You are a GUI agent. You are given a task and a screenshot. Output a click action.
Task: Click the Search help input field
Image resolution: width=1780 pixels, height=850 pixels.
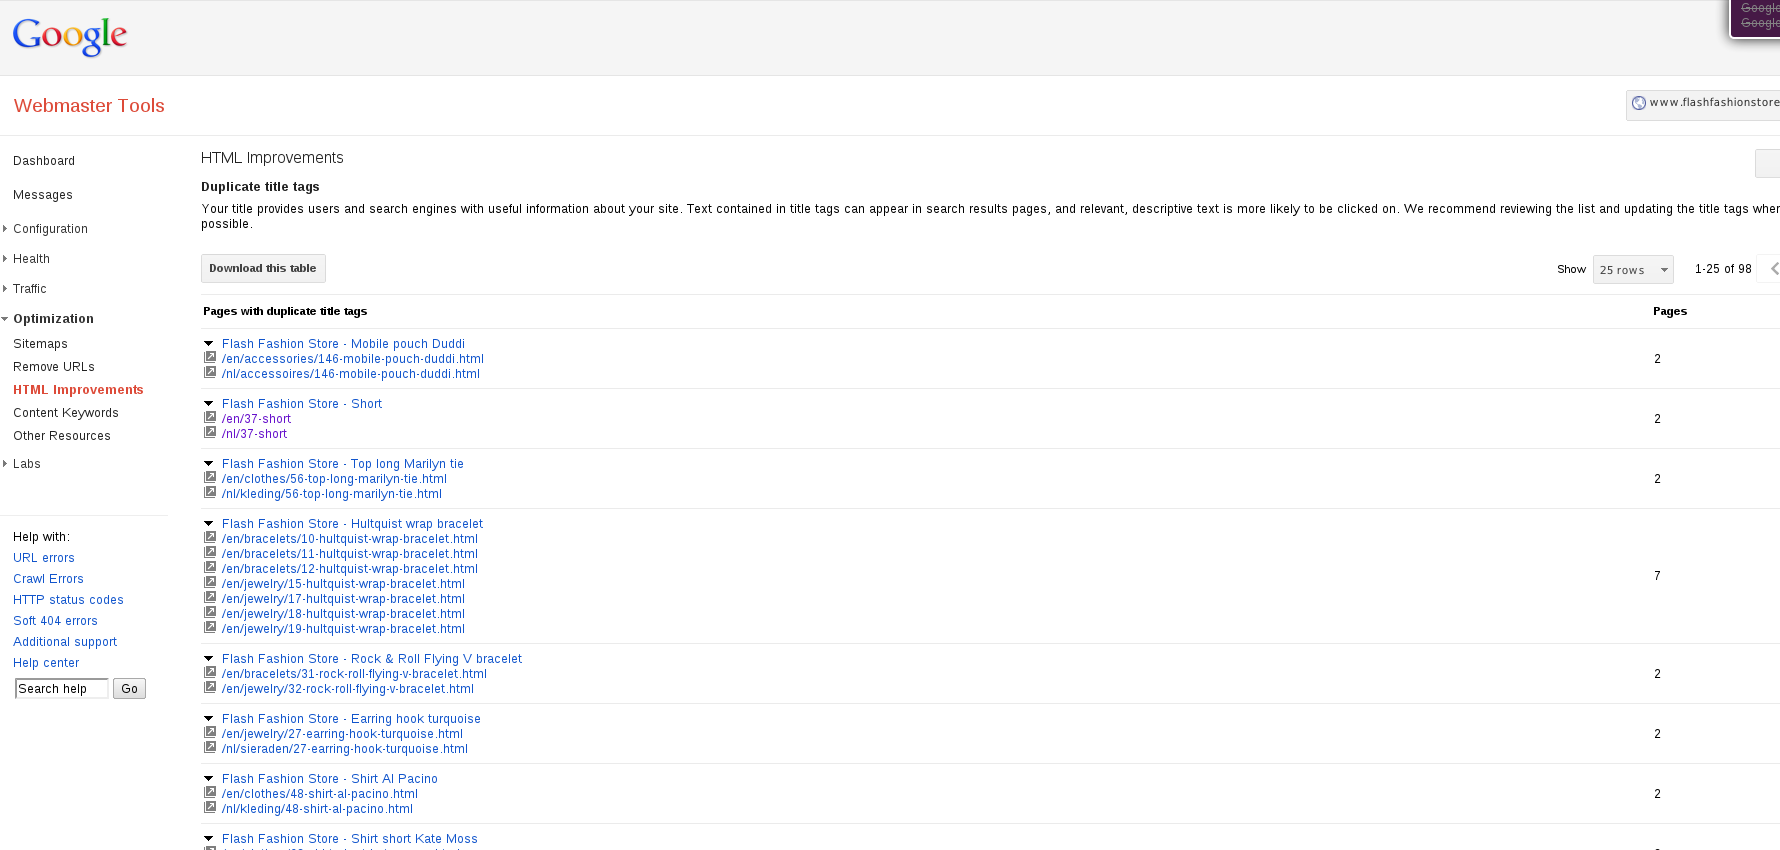(x=62, y=689)
